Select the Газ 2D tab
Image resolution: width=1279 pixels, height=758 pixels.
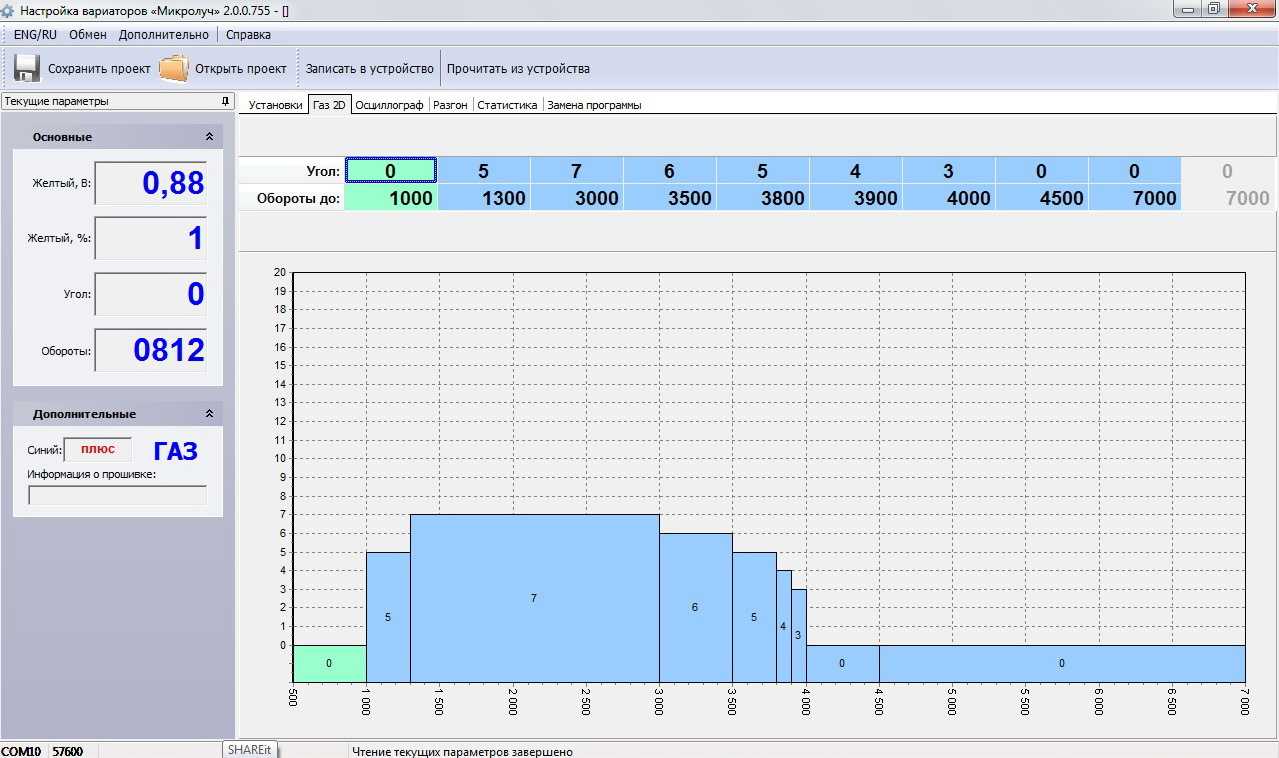coord(329,105)
